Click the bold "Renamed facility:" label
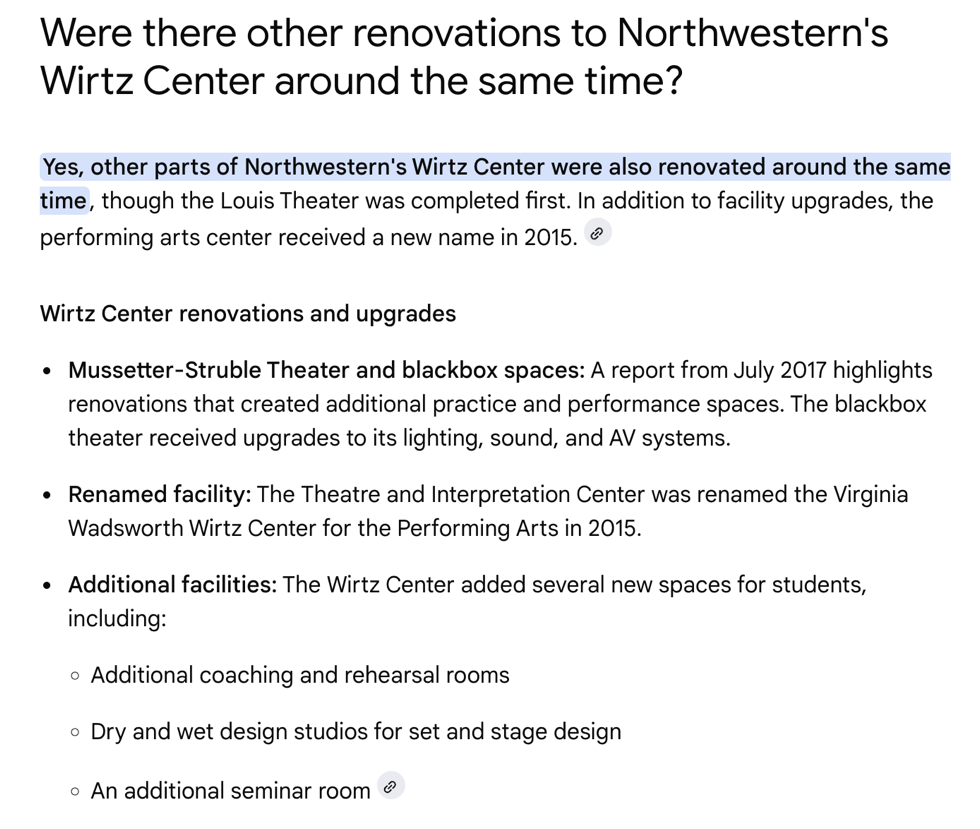This screenshot has width=980, height=829. click(x=161, y=494)
